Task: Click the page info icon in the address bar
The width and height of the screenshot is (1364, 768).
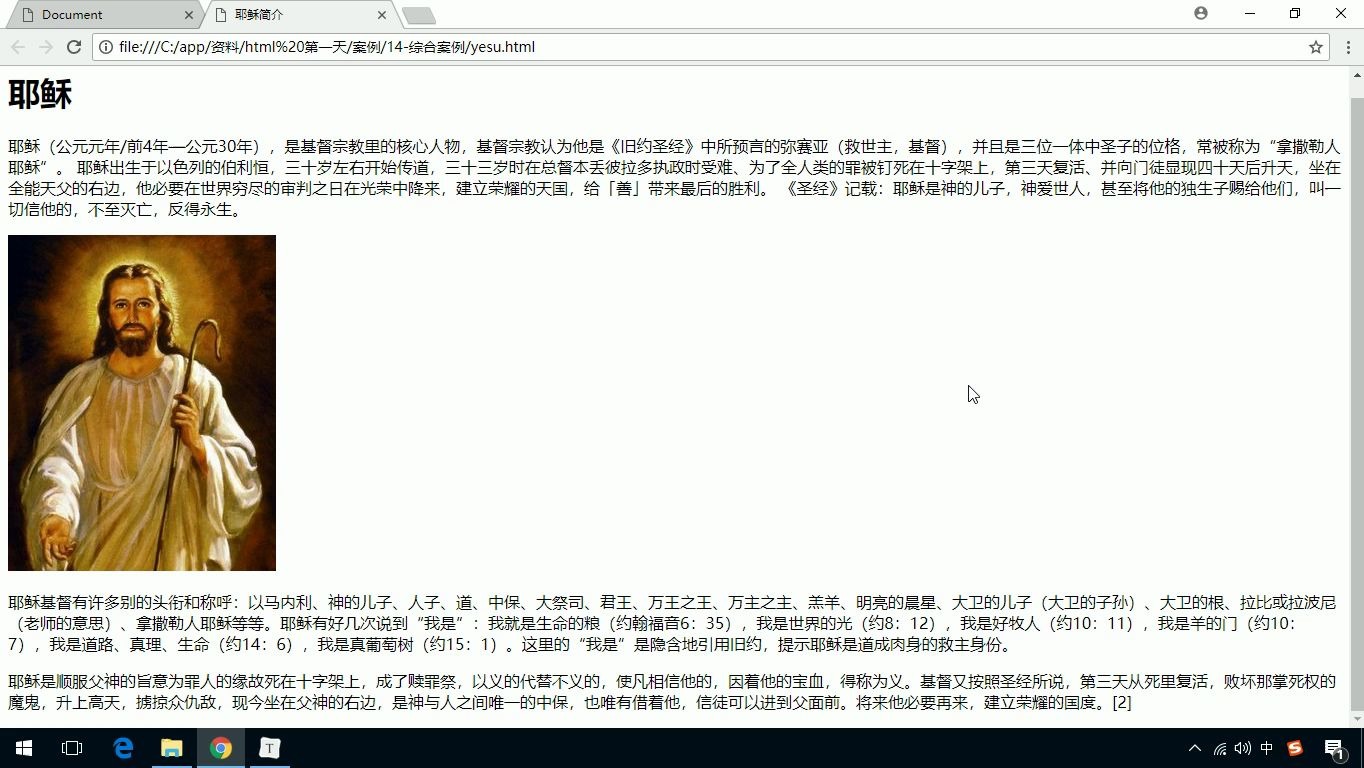Action: [x=105, y=46]
